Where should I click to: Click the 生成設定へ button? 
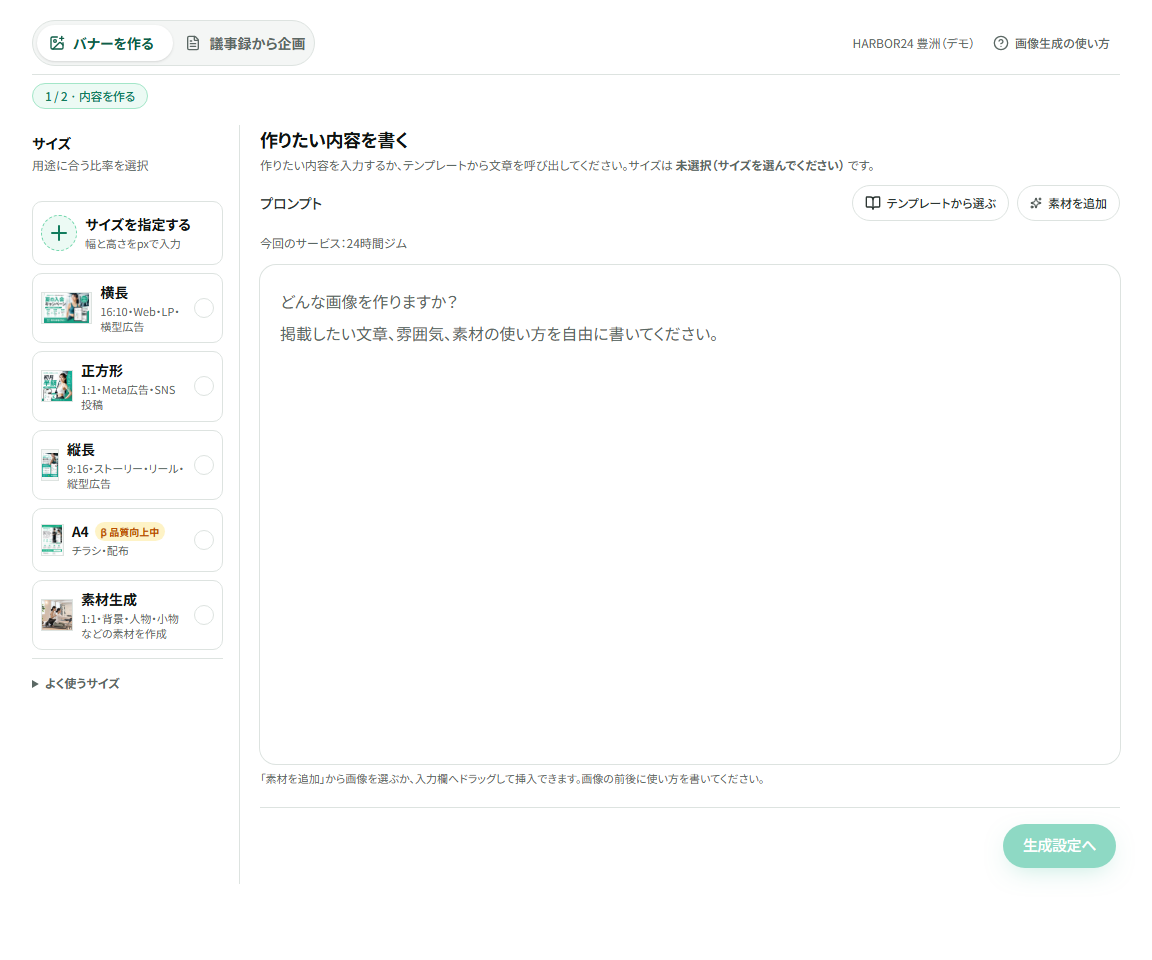click(x=1059, y=846)
